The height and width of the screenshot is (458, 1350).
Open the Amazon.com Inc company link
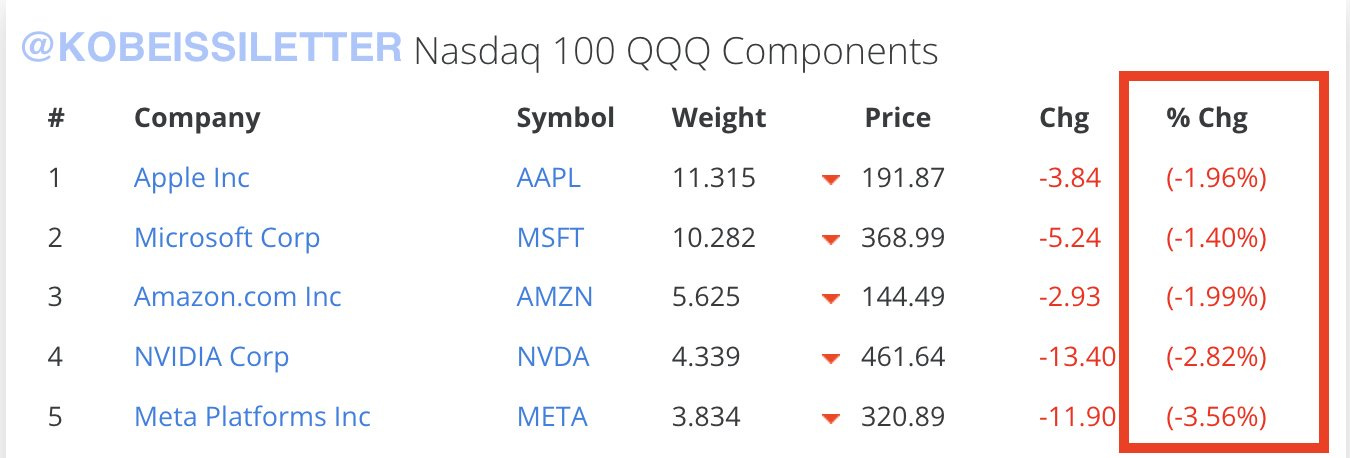(x=238, y=297)
